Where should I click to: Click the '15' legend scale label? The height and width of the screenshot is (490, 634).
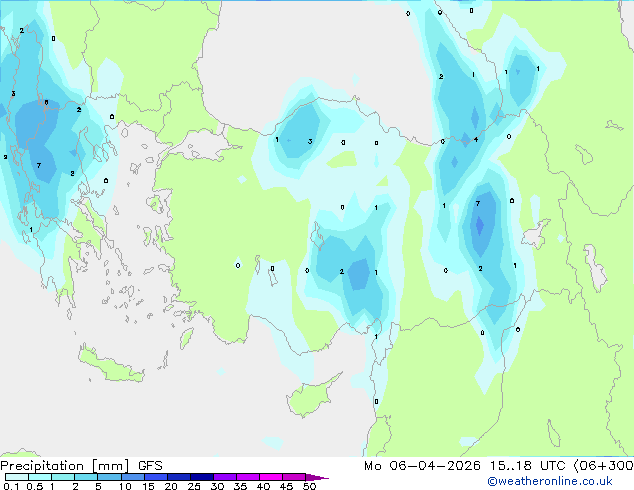pyautogui.click(x=148, y=486)
